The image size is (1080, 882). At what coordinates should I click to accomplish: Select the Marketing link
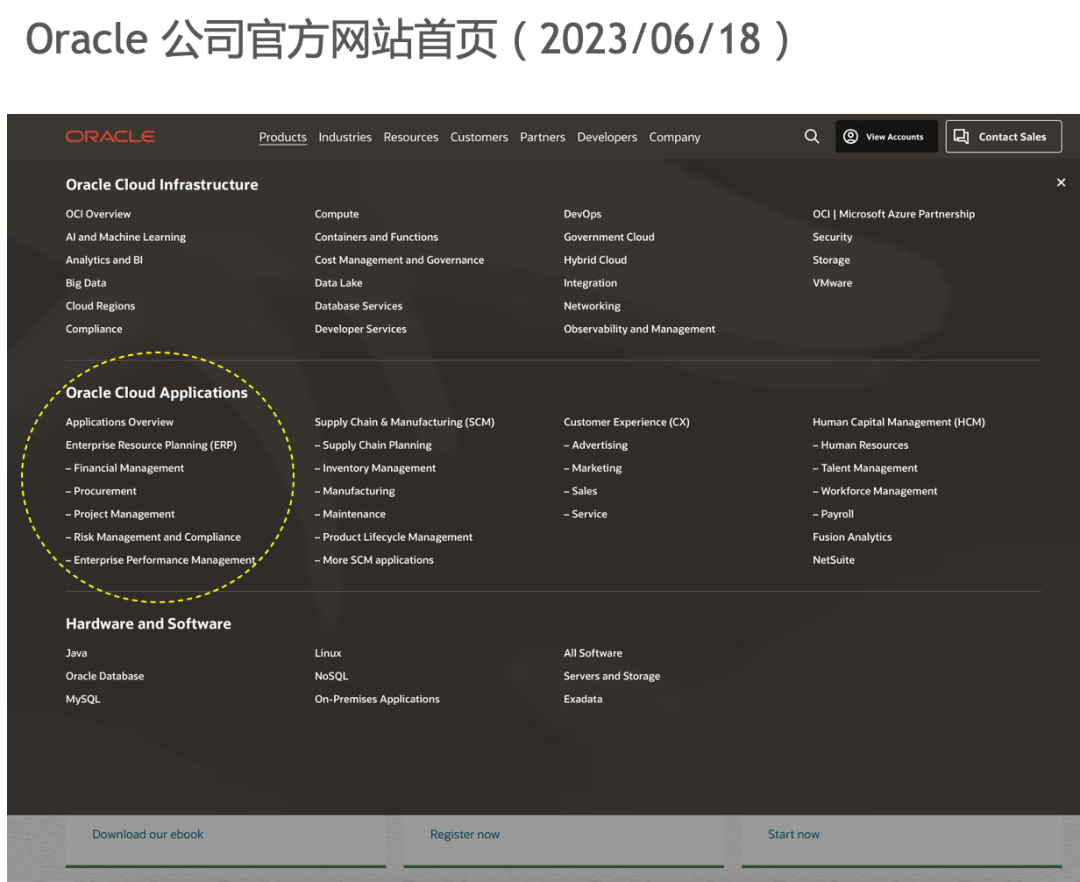coord(593,468)
